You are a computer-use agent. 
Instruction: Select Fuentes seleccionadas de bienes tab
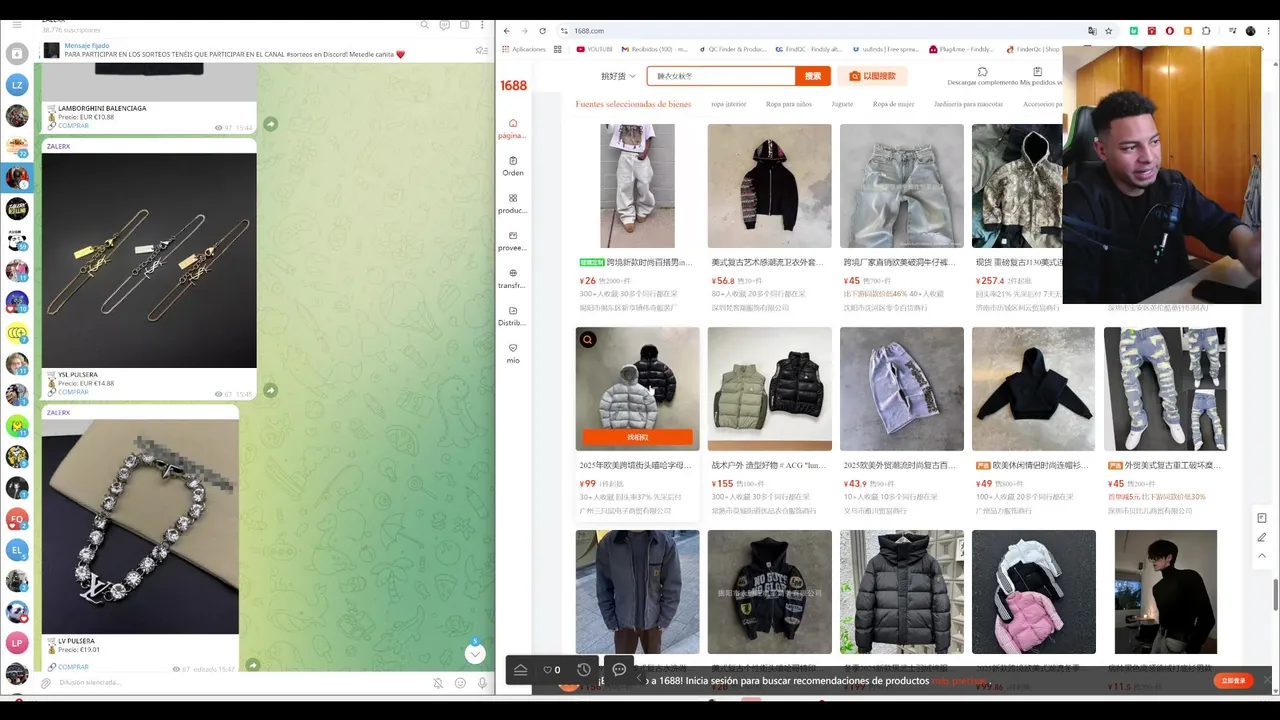(x=633, y=104)
